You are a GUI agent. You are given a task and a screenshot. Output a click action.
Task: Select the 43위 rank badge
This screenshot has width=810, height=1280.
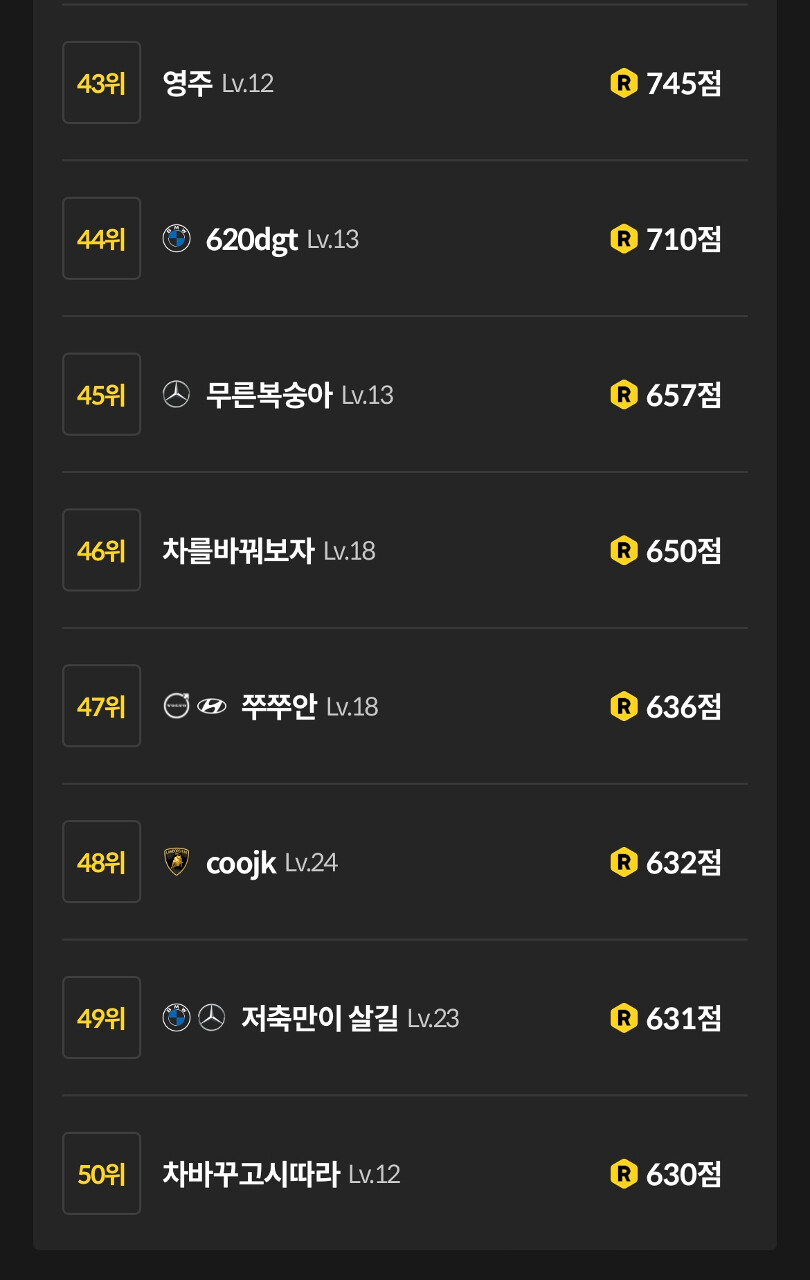(x=101, y=83)
